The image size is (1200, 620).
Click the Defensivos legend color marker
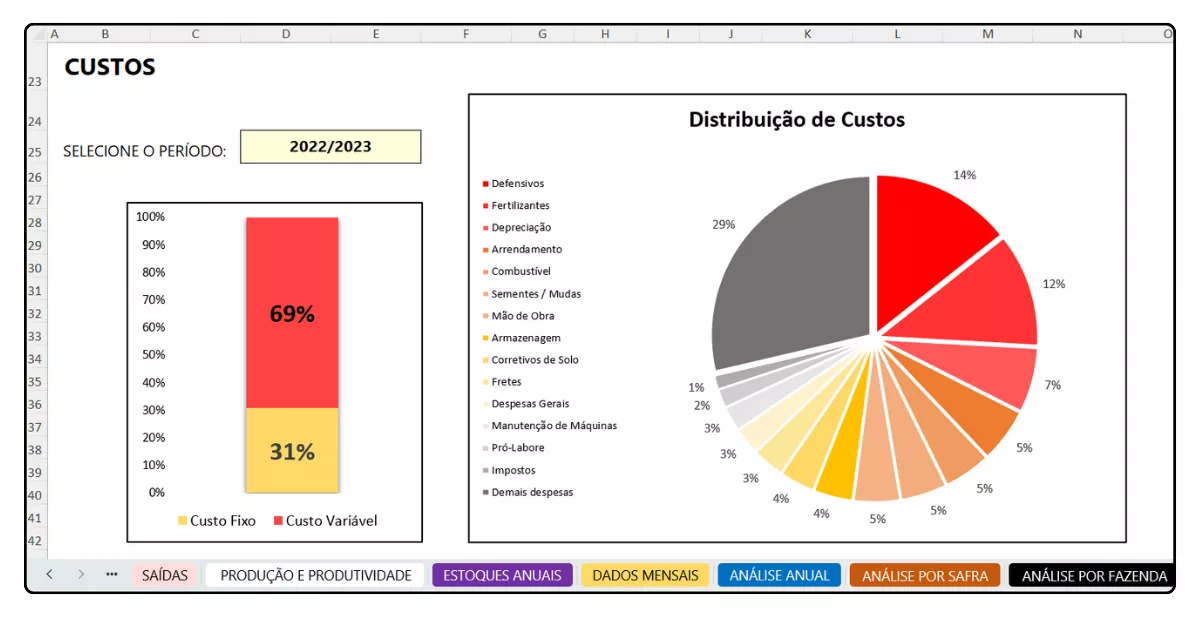tap(486, 184)
